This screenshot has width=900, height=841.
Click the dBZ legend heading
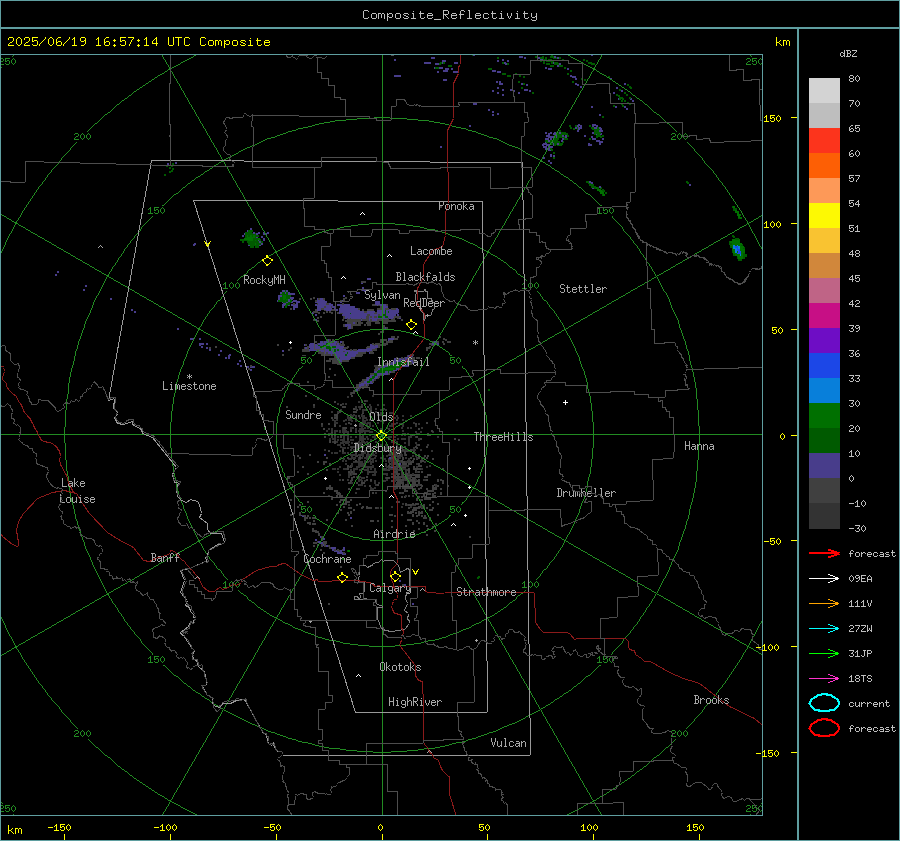[848, 53]
